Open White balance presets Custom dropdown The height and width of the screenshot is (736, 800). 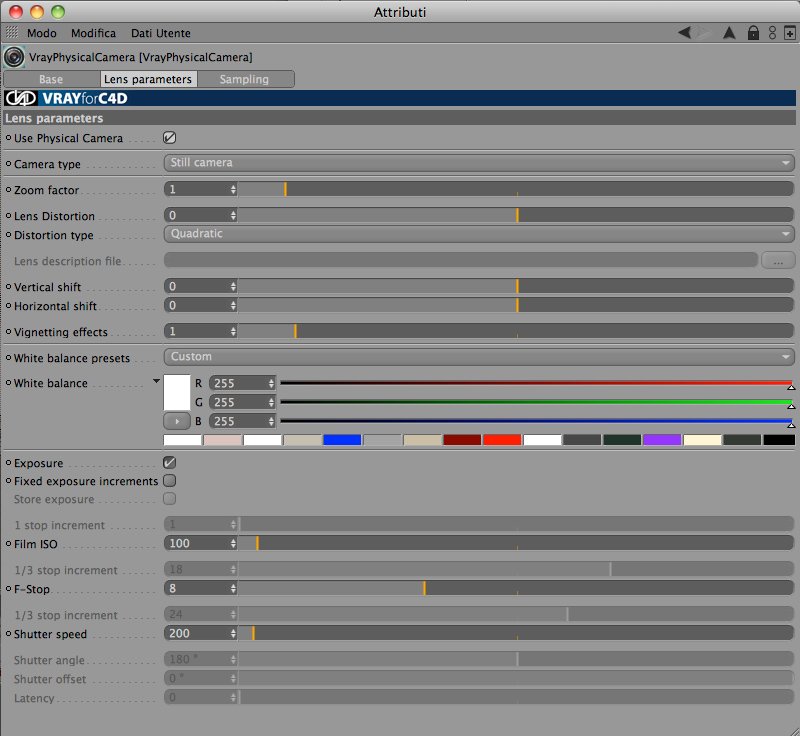pos(479,357)
